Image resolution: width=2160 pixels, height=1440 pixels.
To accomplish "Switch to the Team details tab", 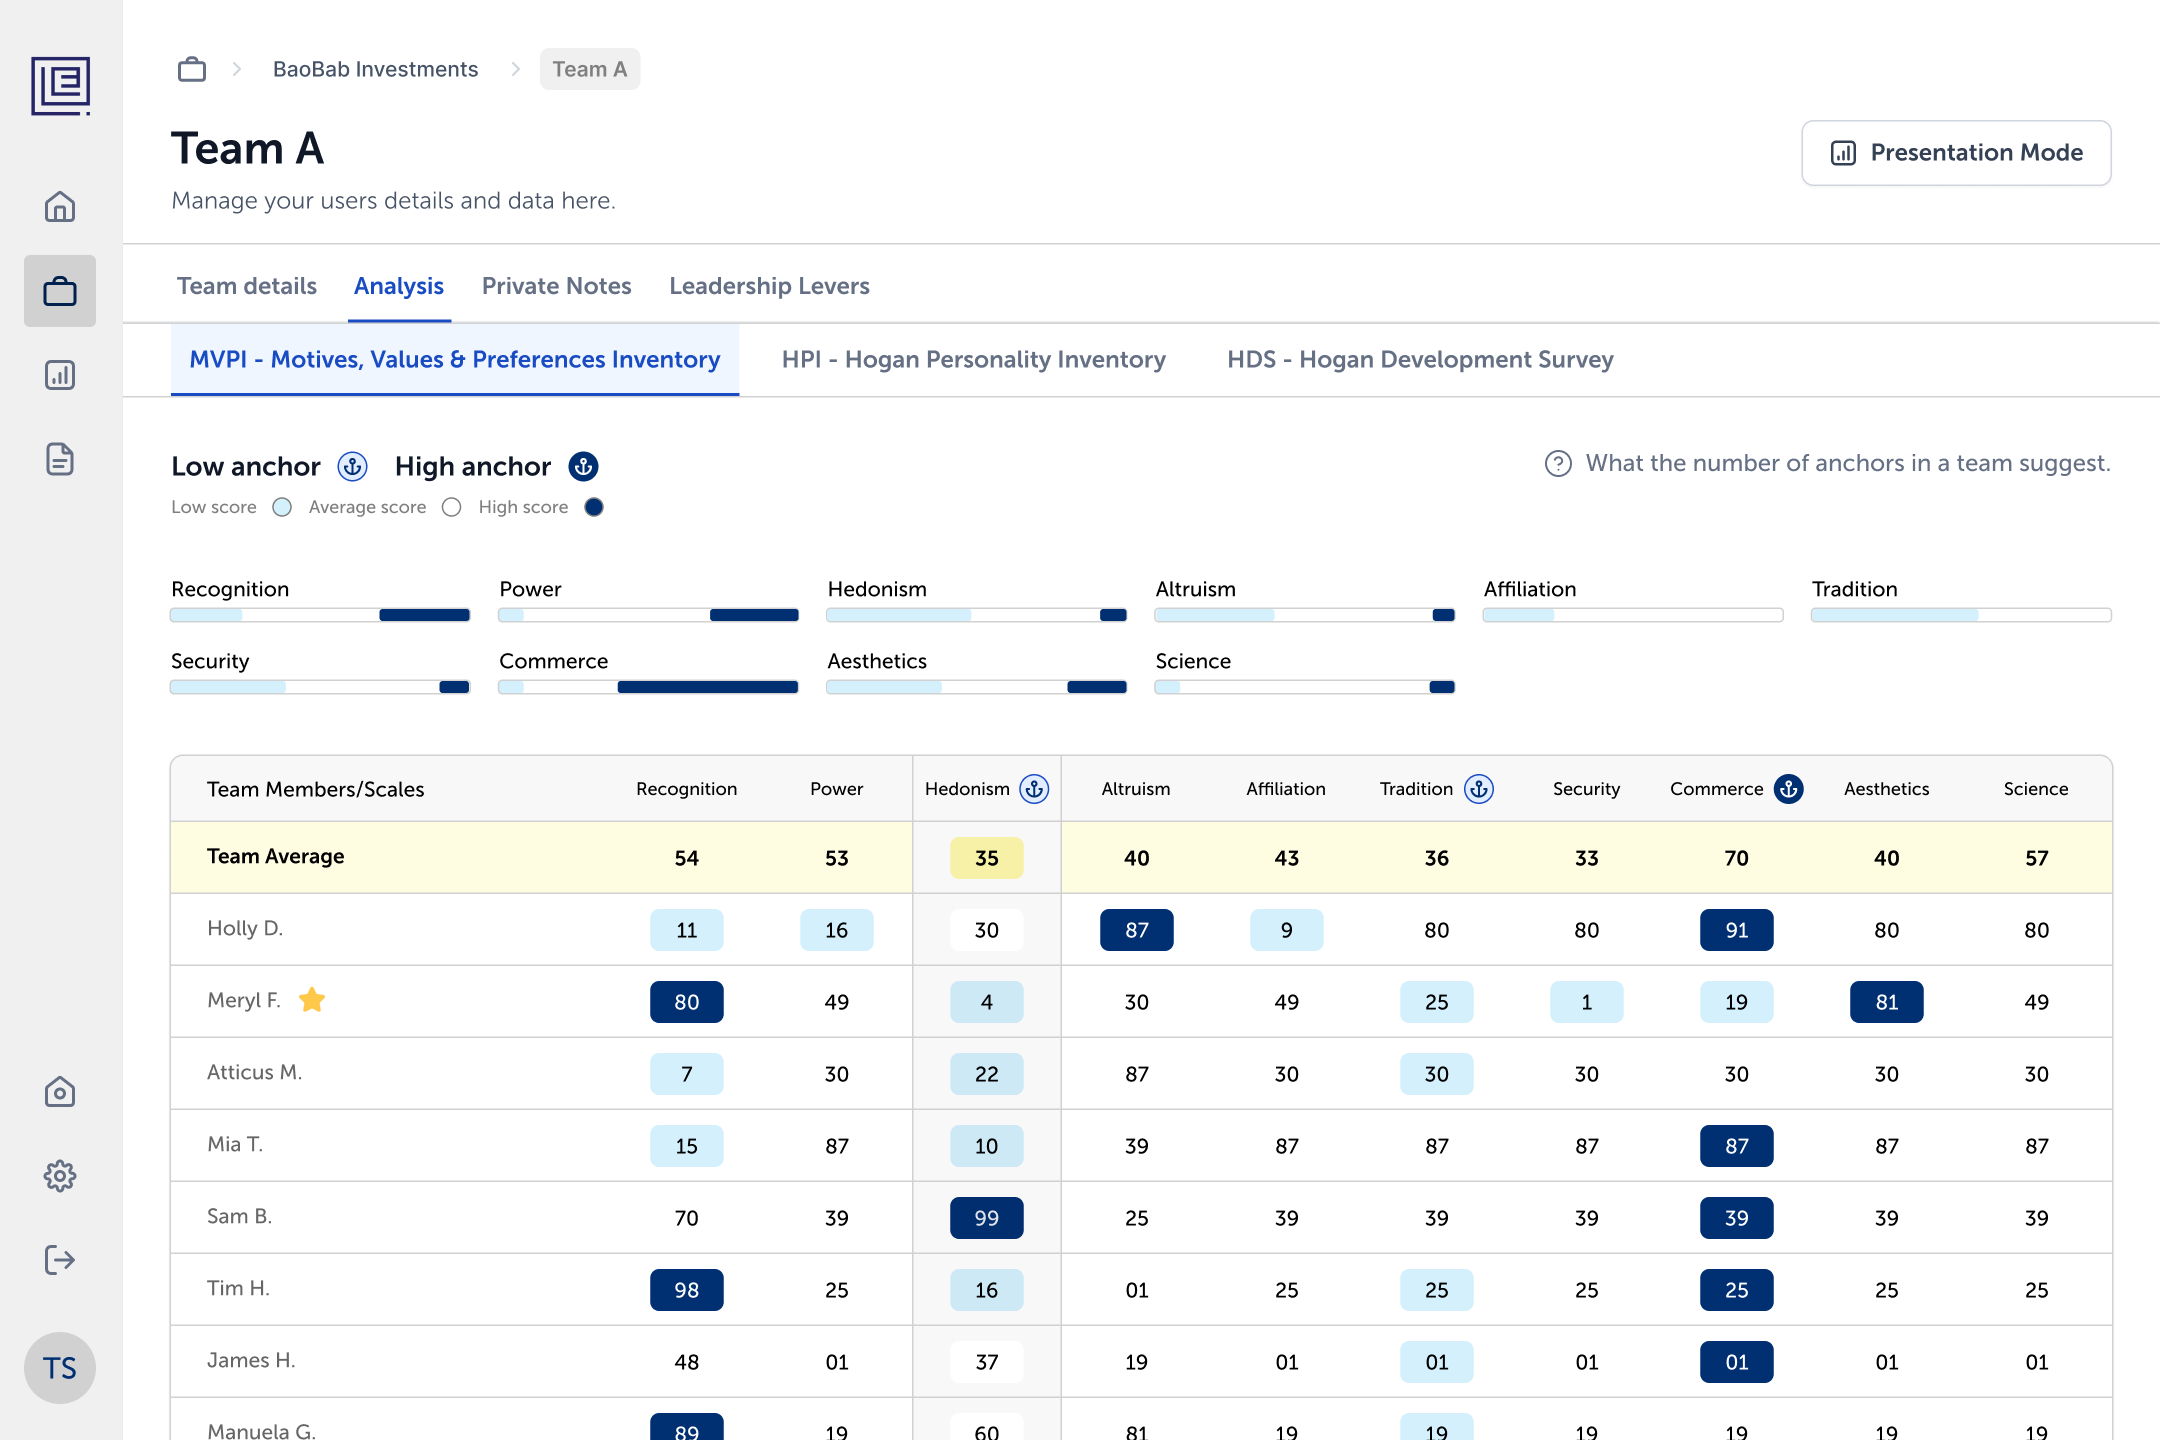I will coord(247,286).
